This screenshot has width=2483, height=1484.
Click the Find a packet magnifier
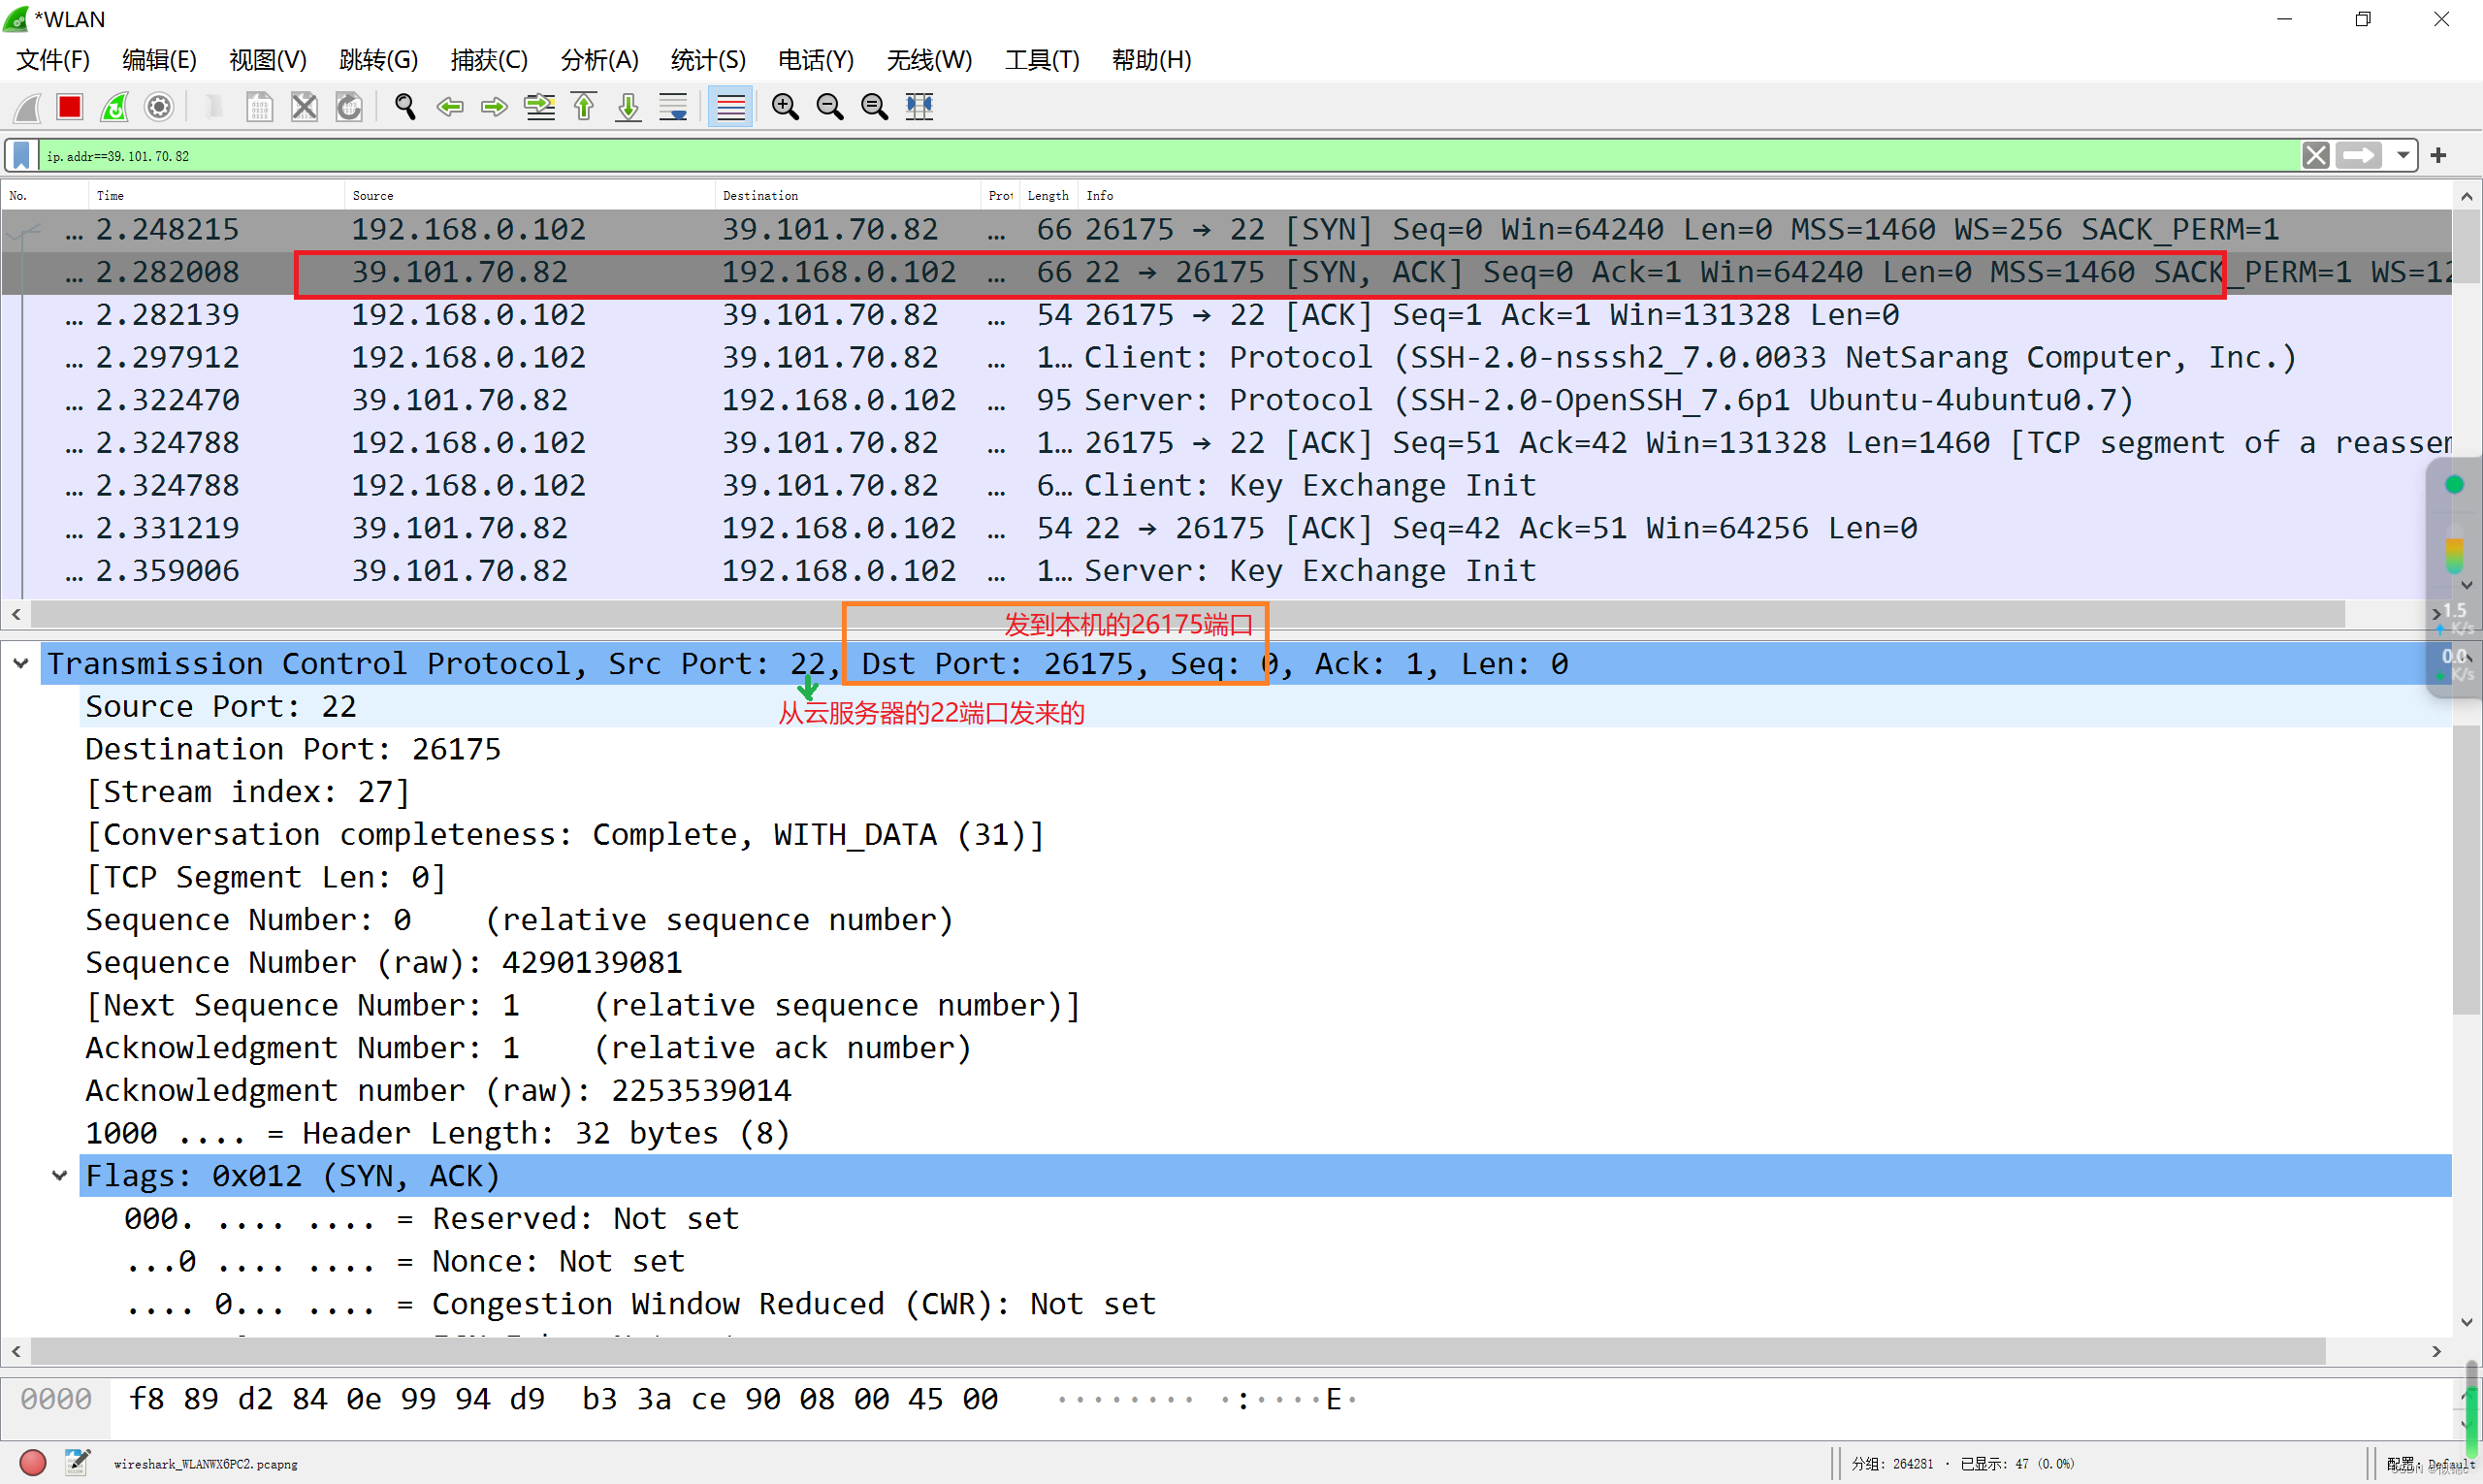(x=405, y=107)
